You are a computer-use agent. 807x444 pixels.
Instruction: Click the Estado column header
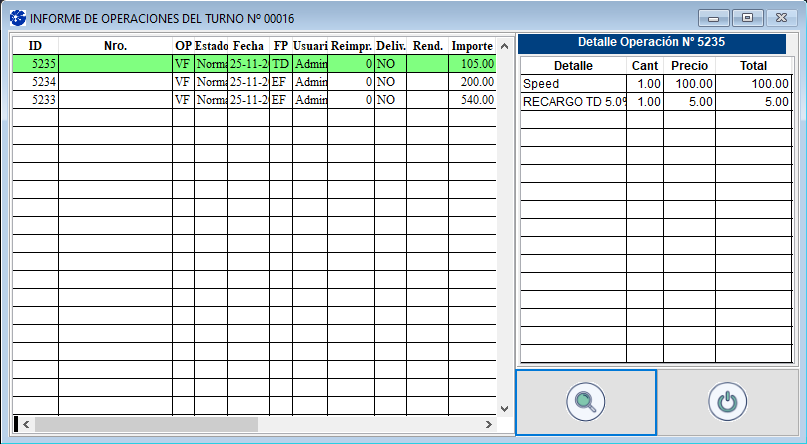211,46
